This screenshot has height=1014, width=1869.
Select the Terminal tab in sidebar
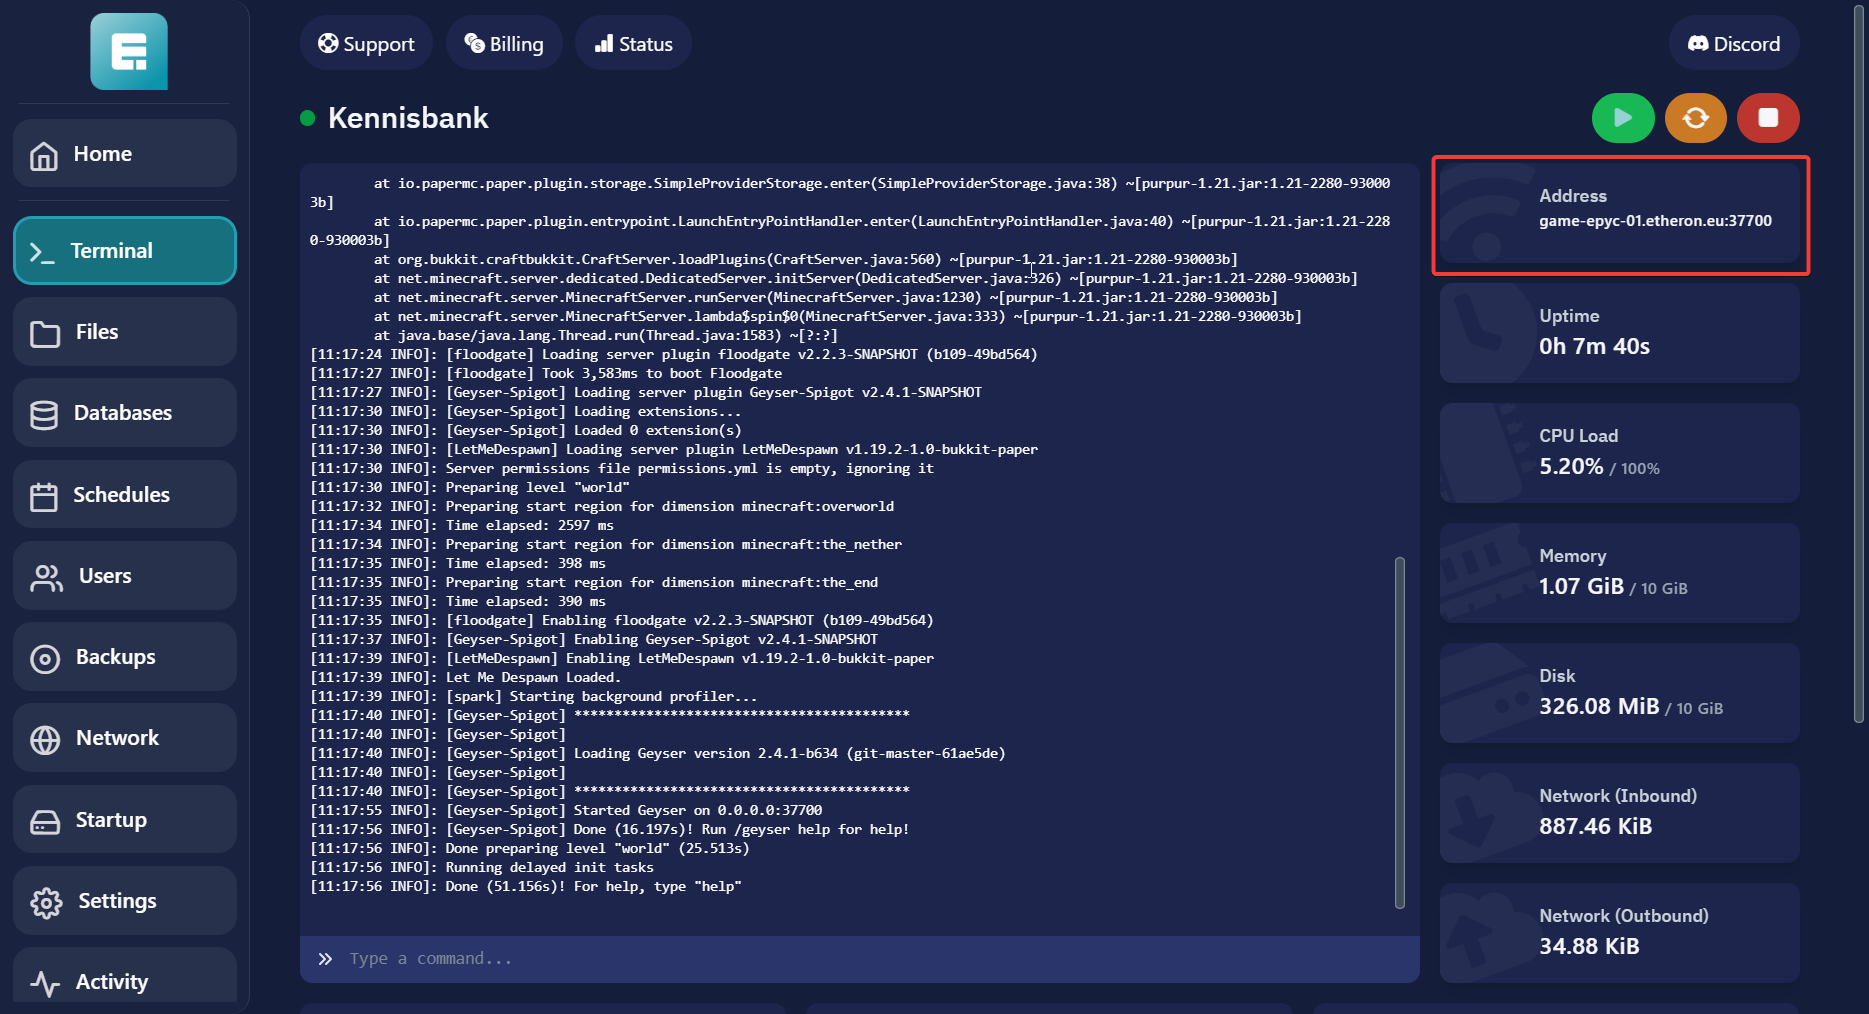pos(125,251)
